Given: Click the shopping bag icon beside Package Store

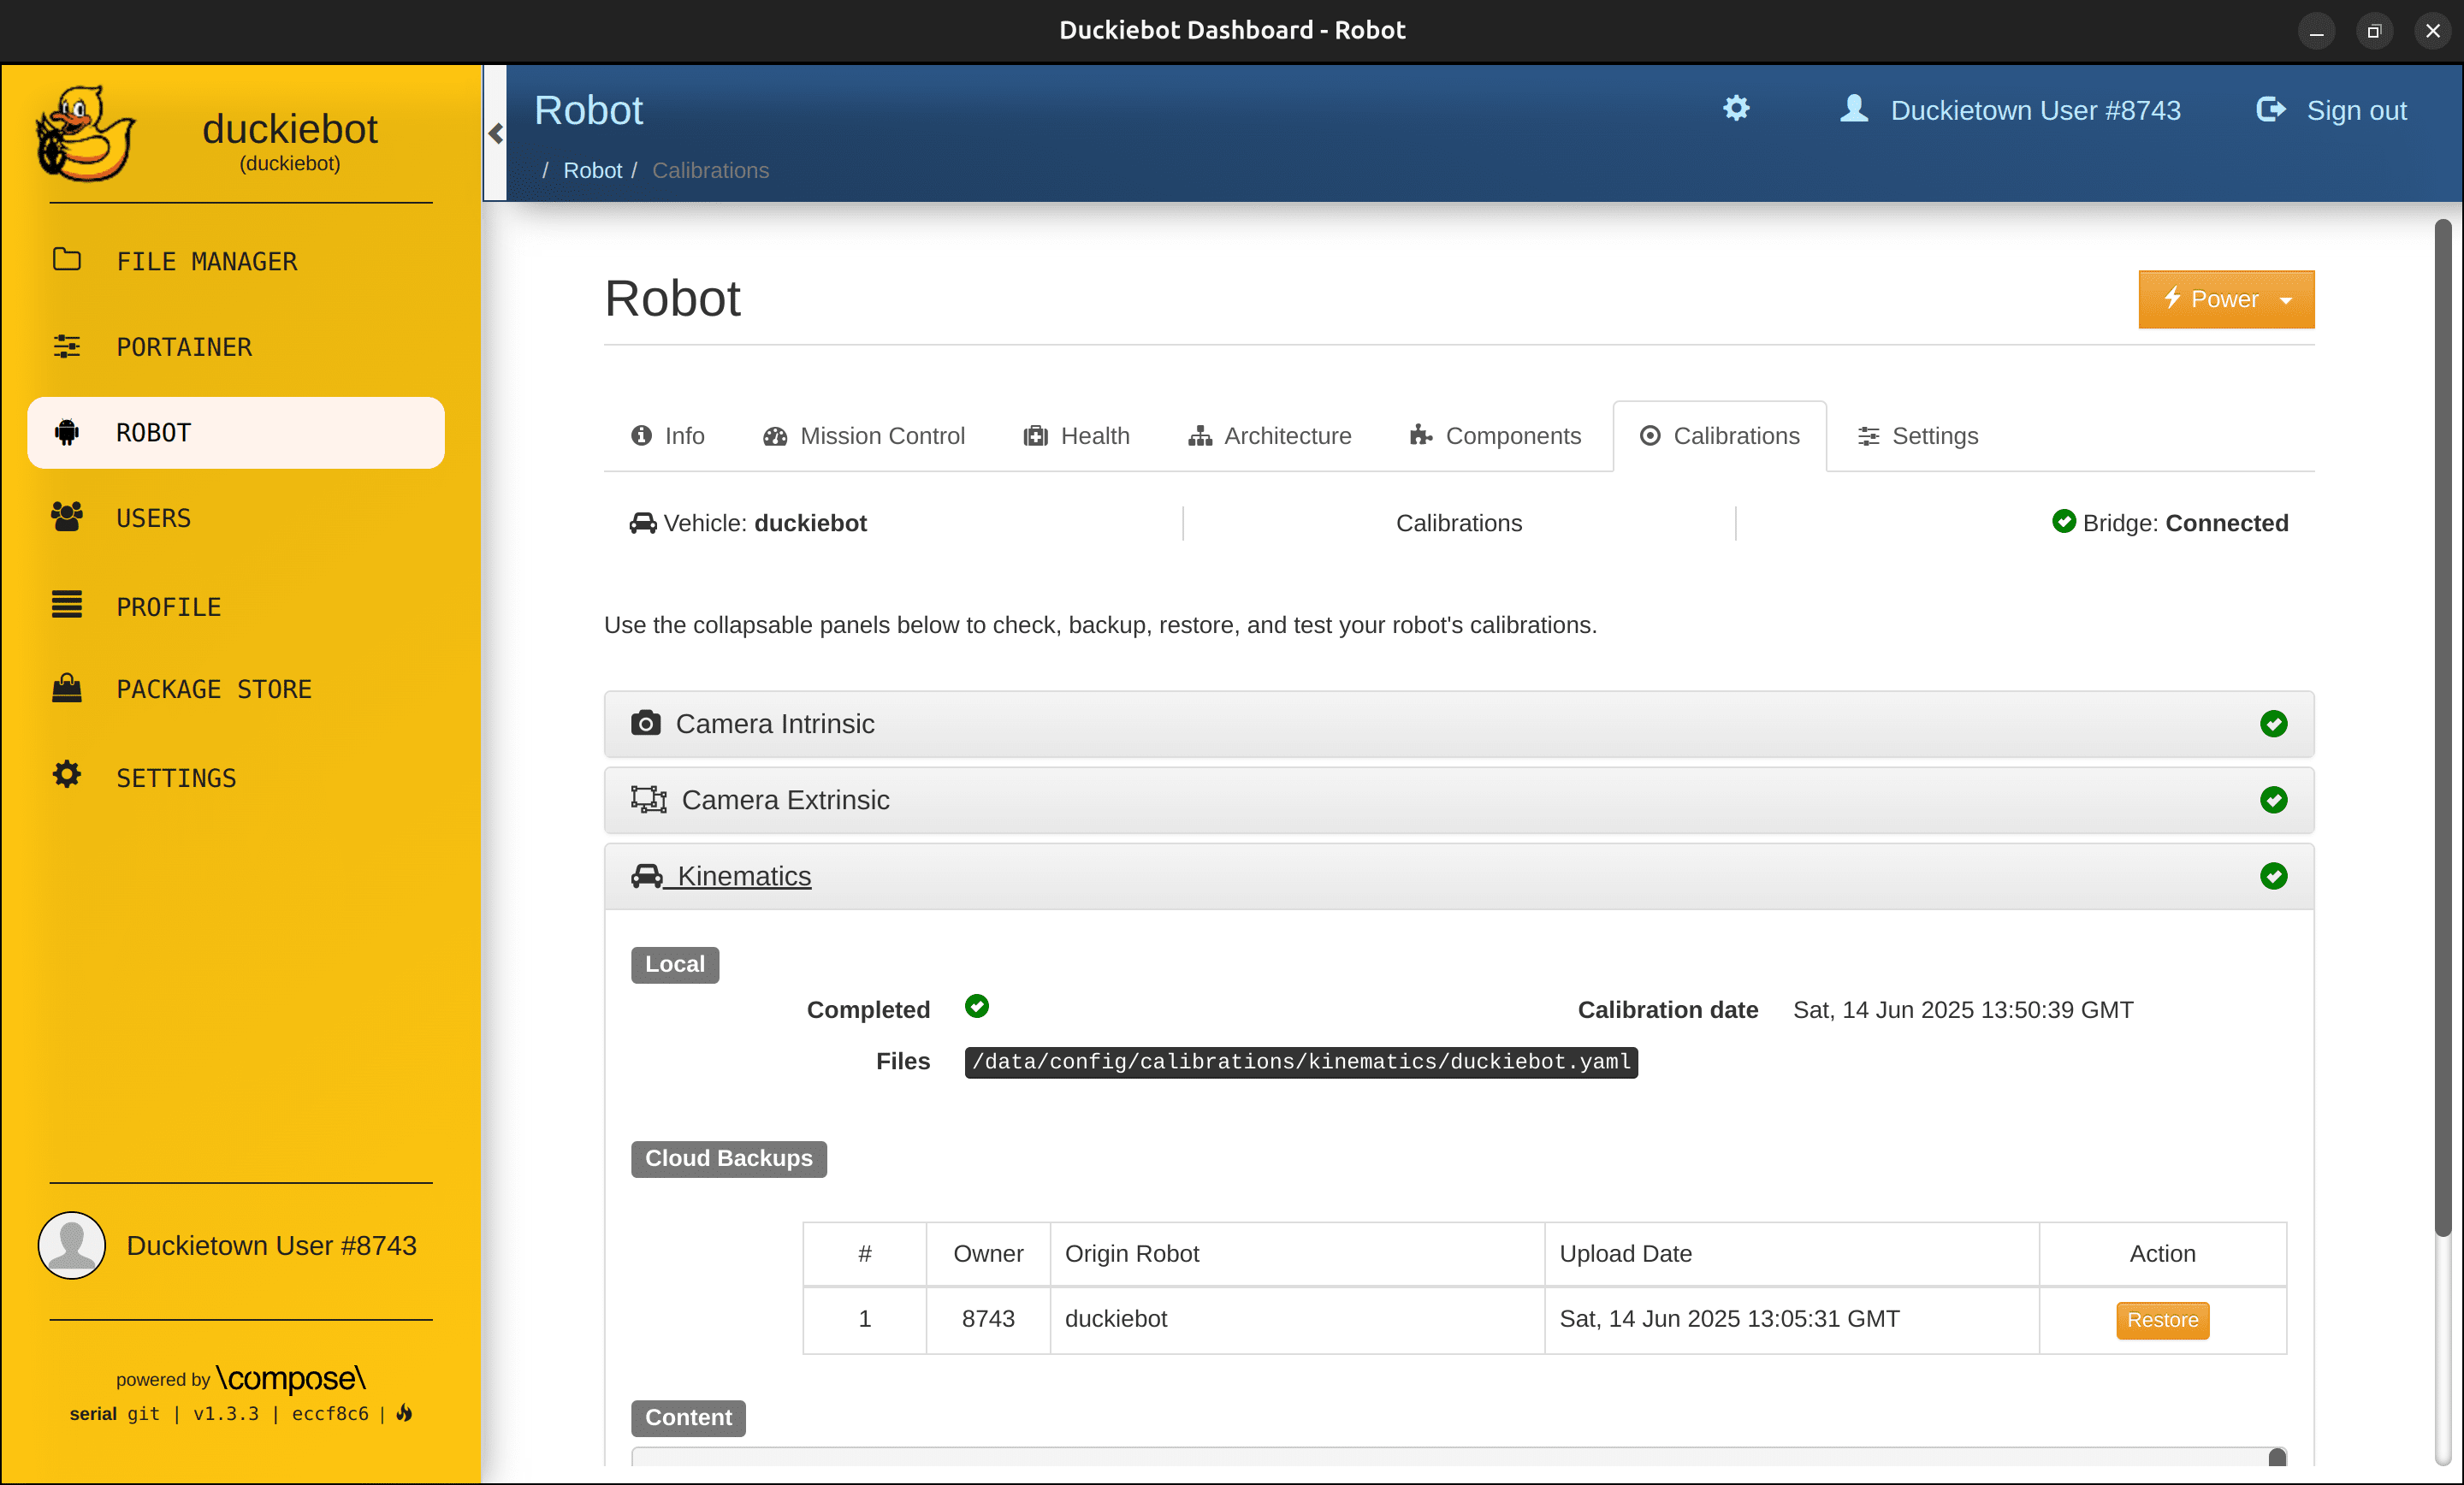Looking at the screenshot, I should tap(67, 688).
